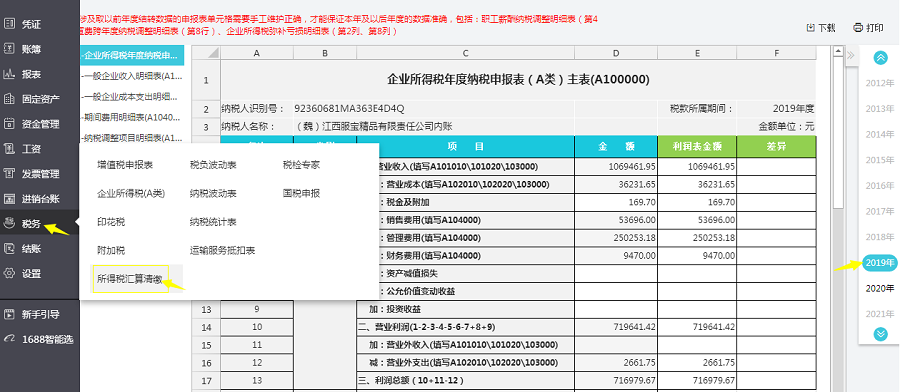900x392 pixels.
Task: Select the year 2012年
Action: (x=880, y=83)
